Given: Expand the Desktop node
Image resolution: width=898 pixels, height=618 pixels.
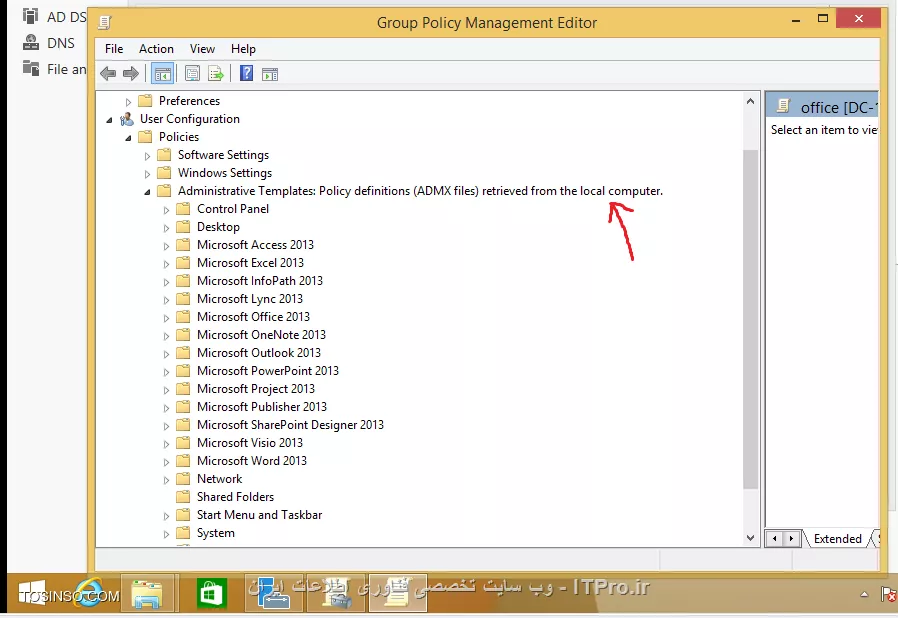Looking at the screenshot, I should click(166, 228).
